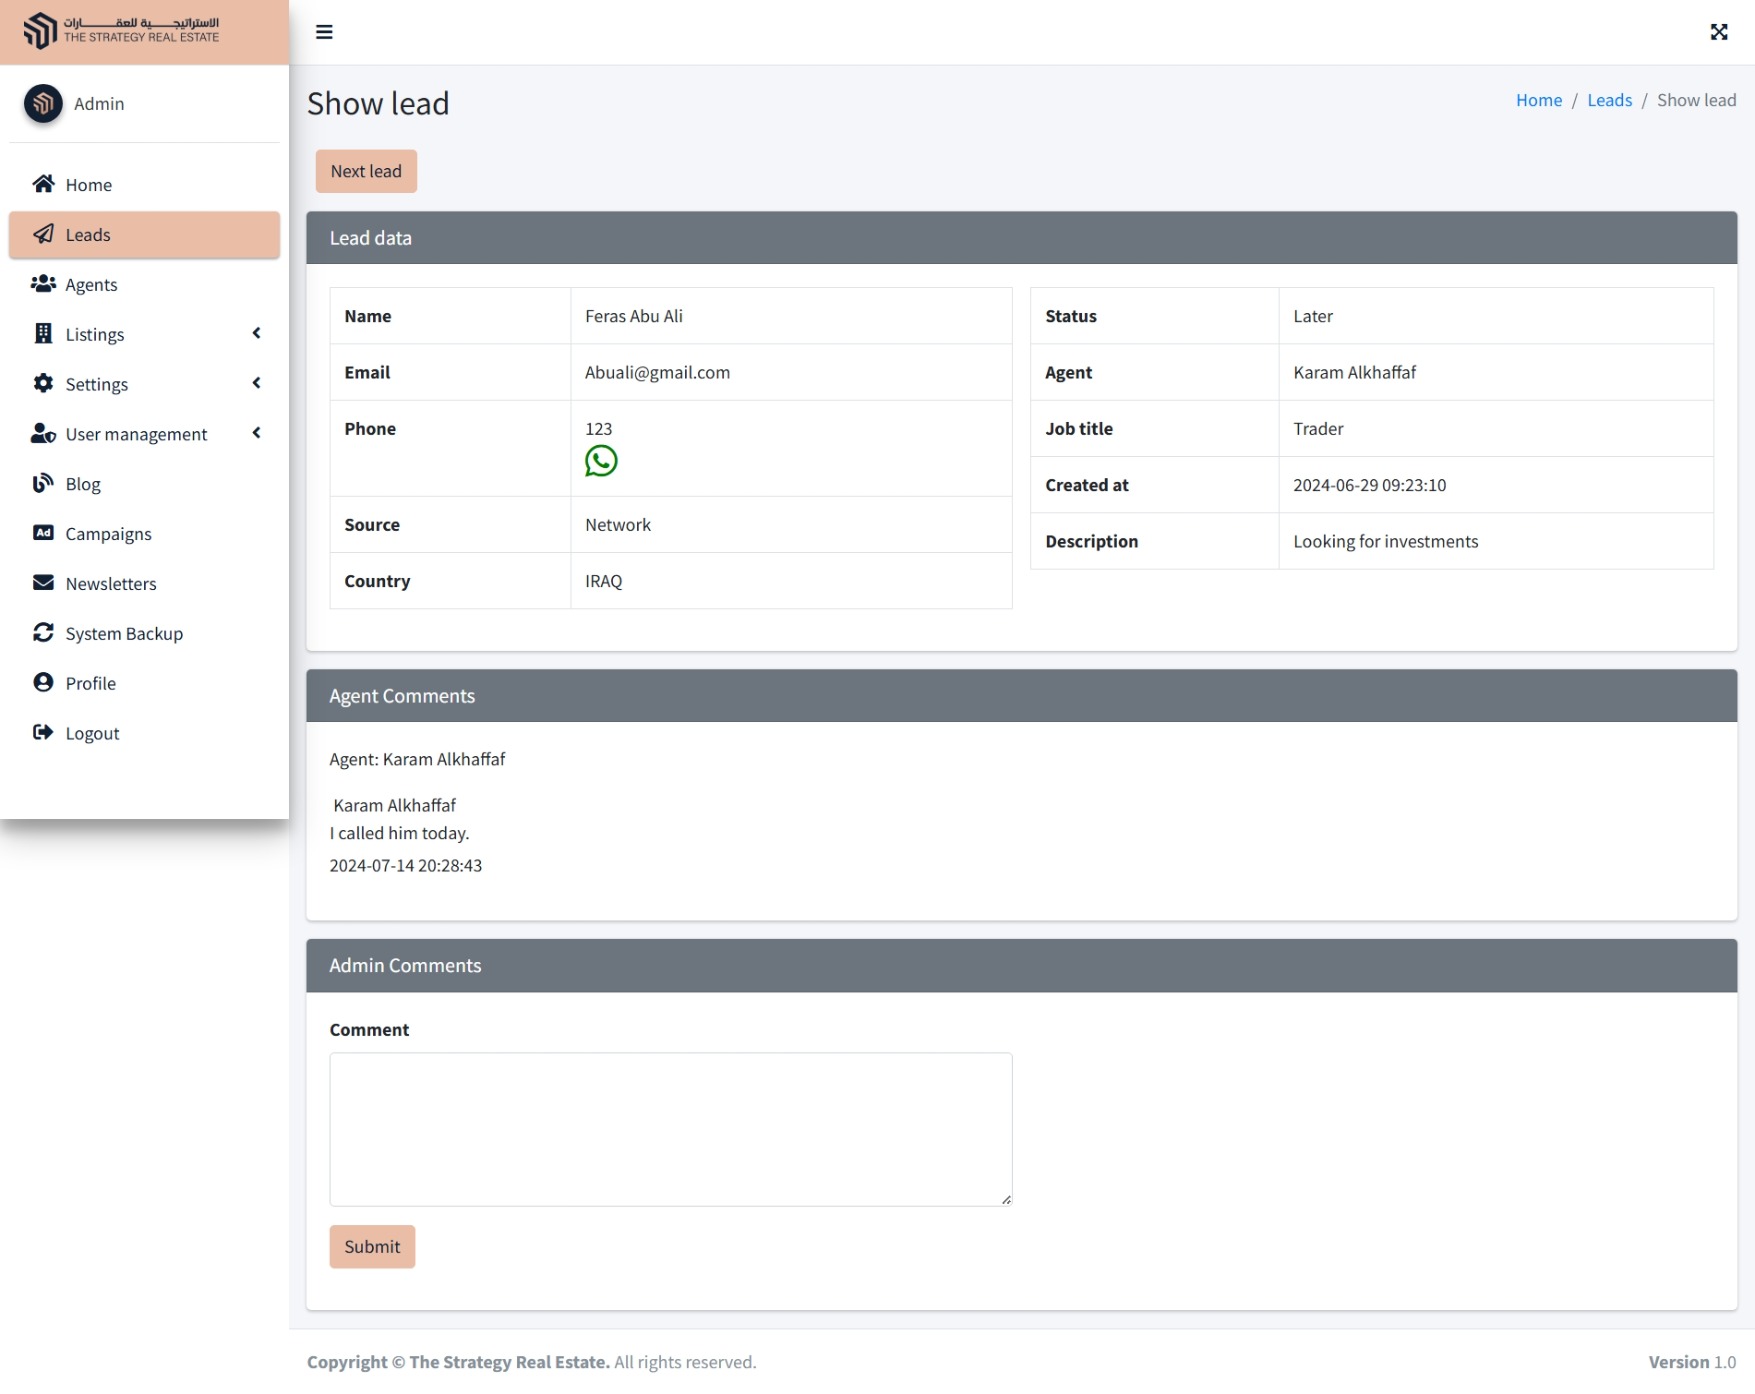Expand the Listings submenu chevron
1755x1394 pixels.
point(256,334)
